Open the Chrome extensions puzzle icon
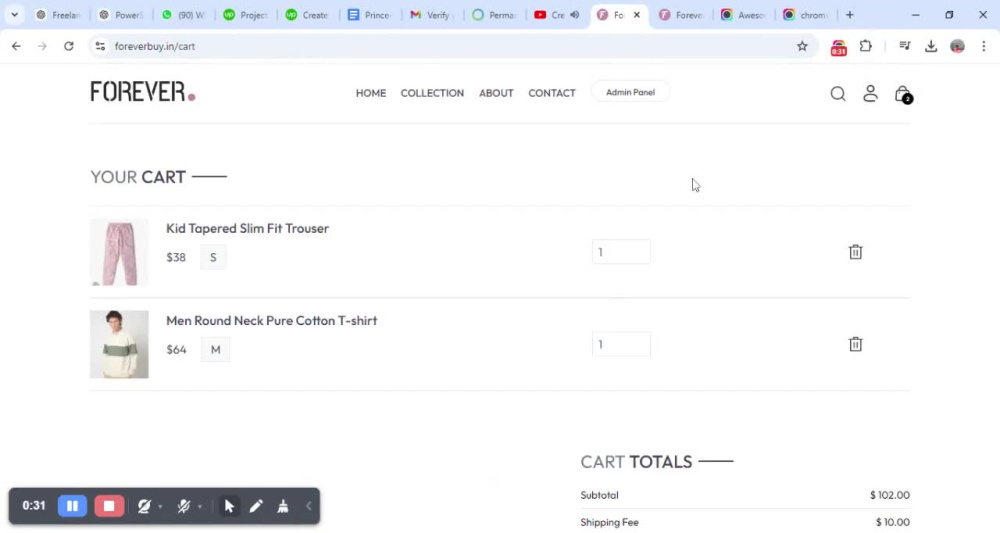 (865, 46)
